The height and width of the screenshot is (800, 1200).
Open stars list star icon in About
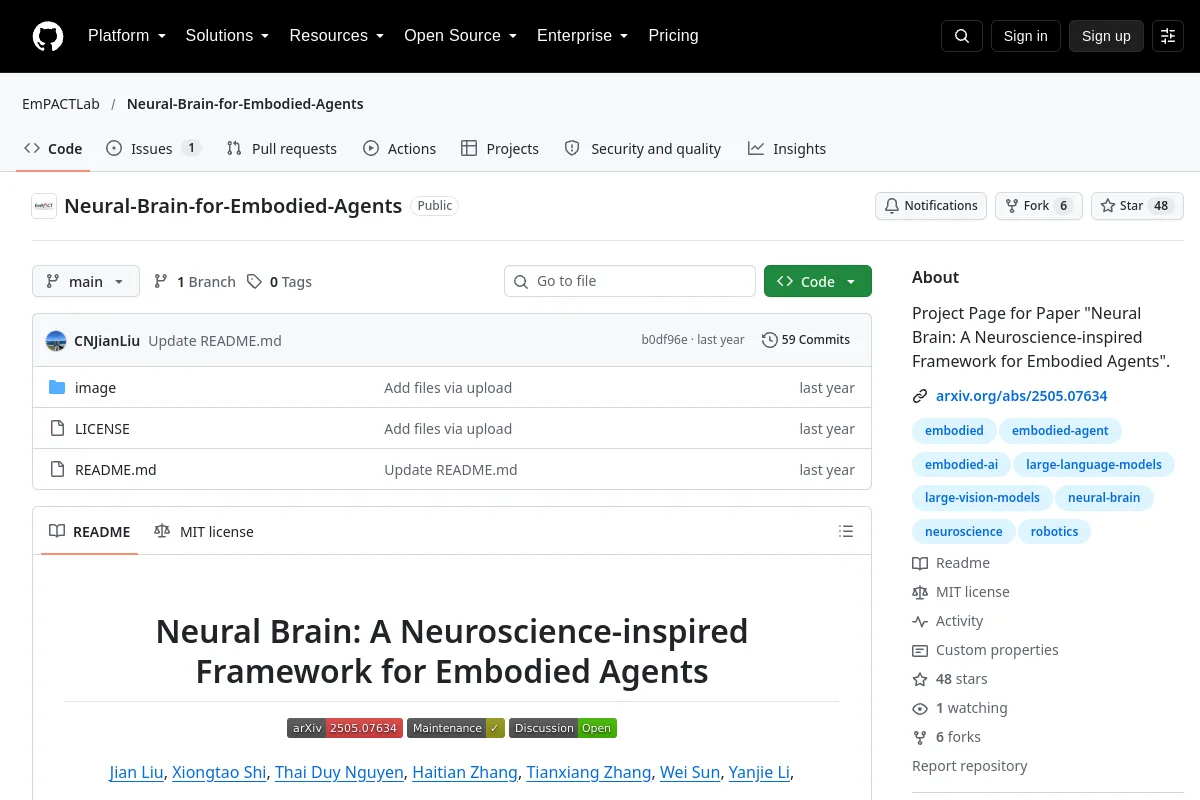[x=920, y=679]
